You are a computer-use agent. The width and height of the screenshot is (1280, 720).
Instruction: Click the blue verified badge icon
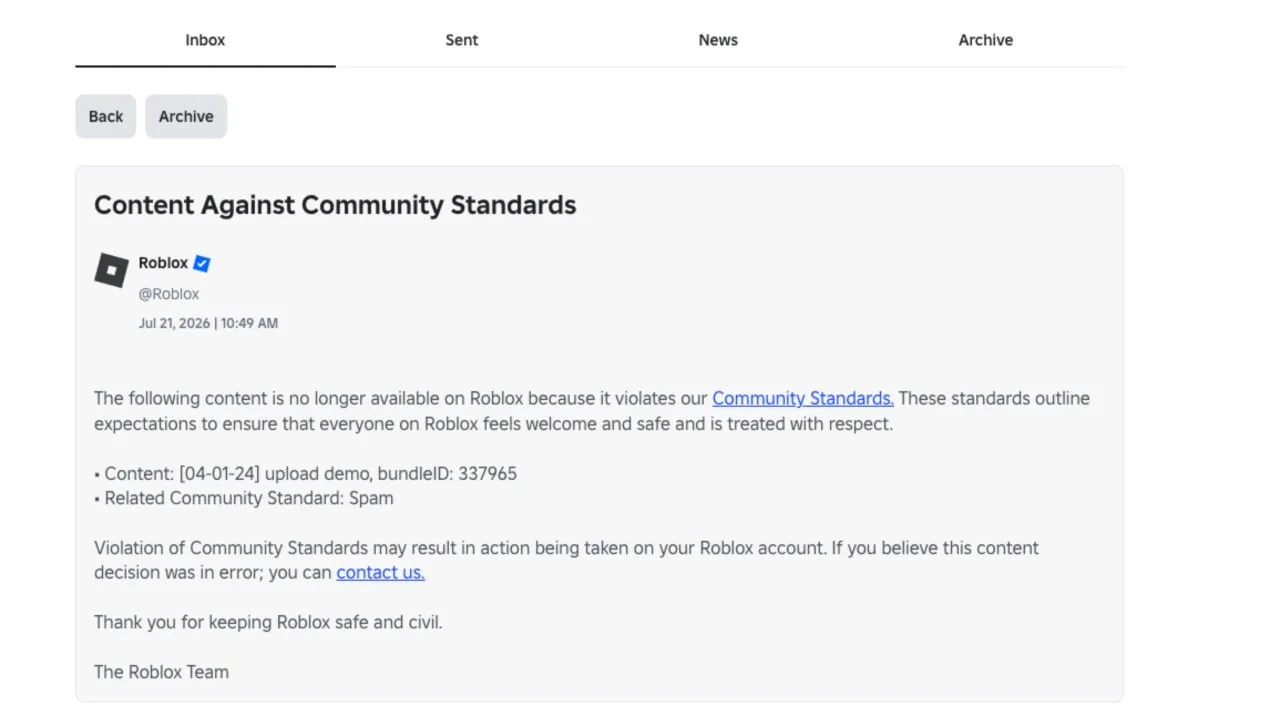pyautogui.click(x=202, y=263)
